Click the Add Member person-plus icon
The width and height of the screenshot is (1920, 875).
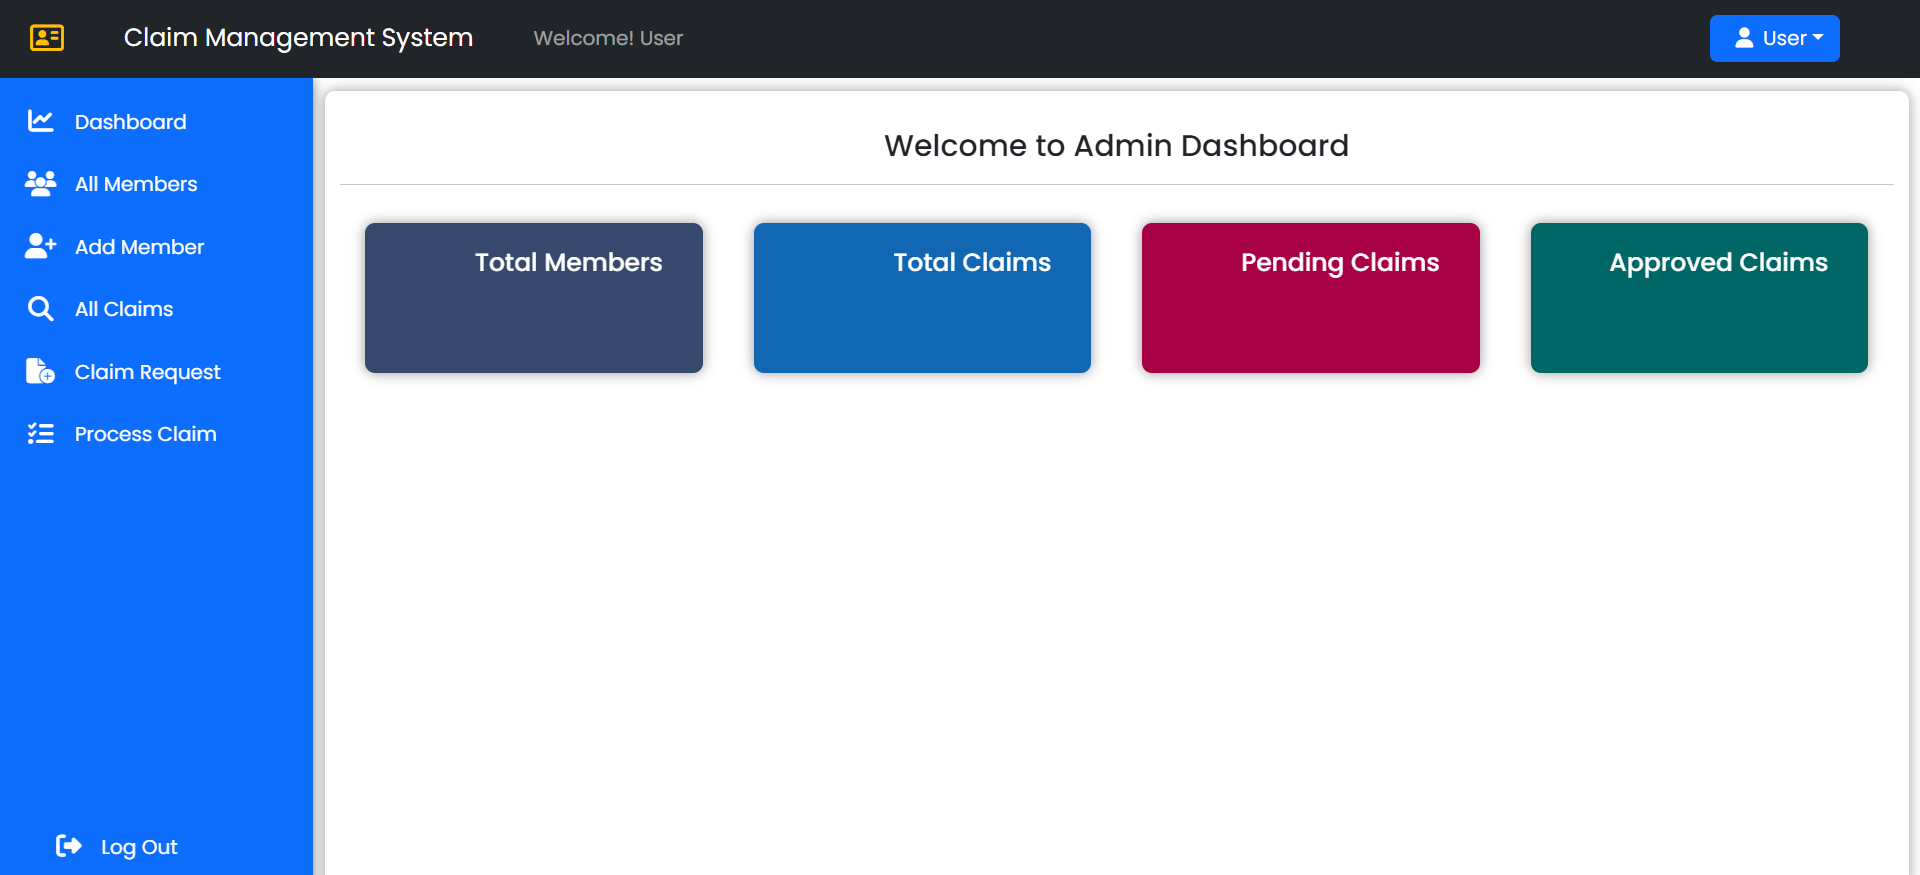[x=41, y=246]
